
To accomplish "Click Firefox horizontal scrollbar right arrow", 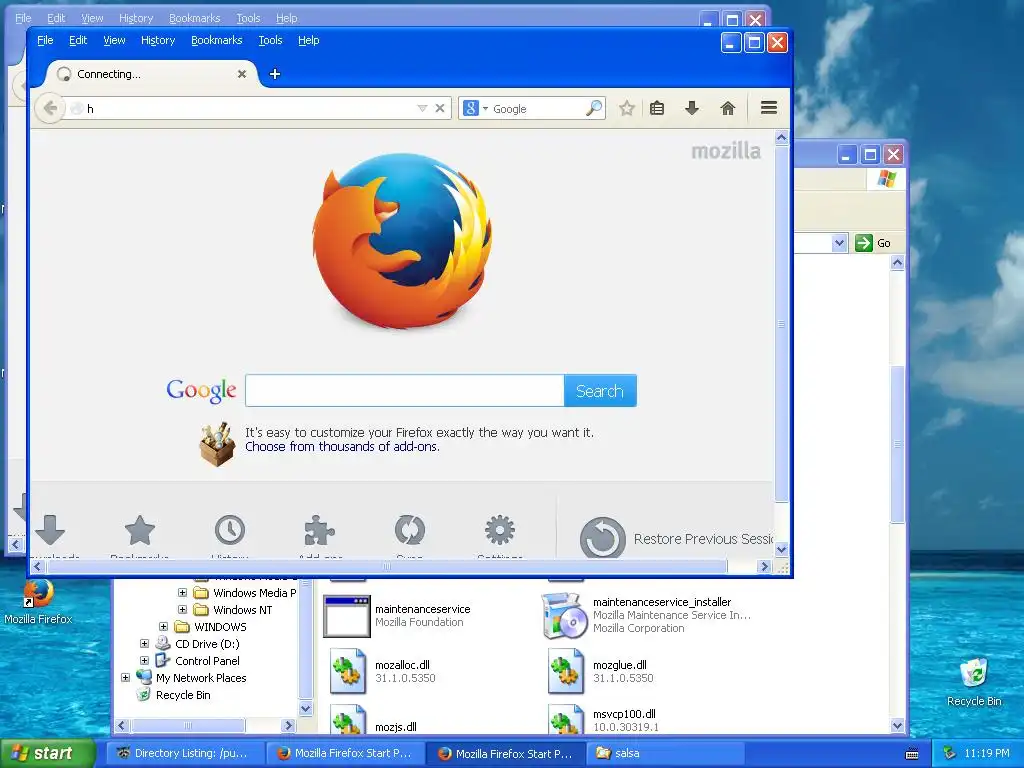I will pyautogui.click(x=764, y=567).
